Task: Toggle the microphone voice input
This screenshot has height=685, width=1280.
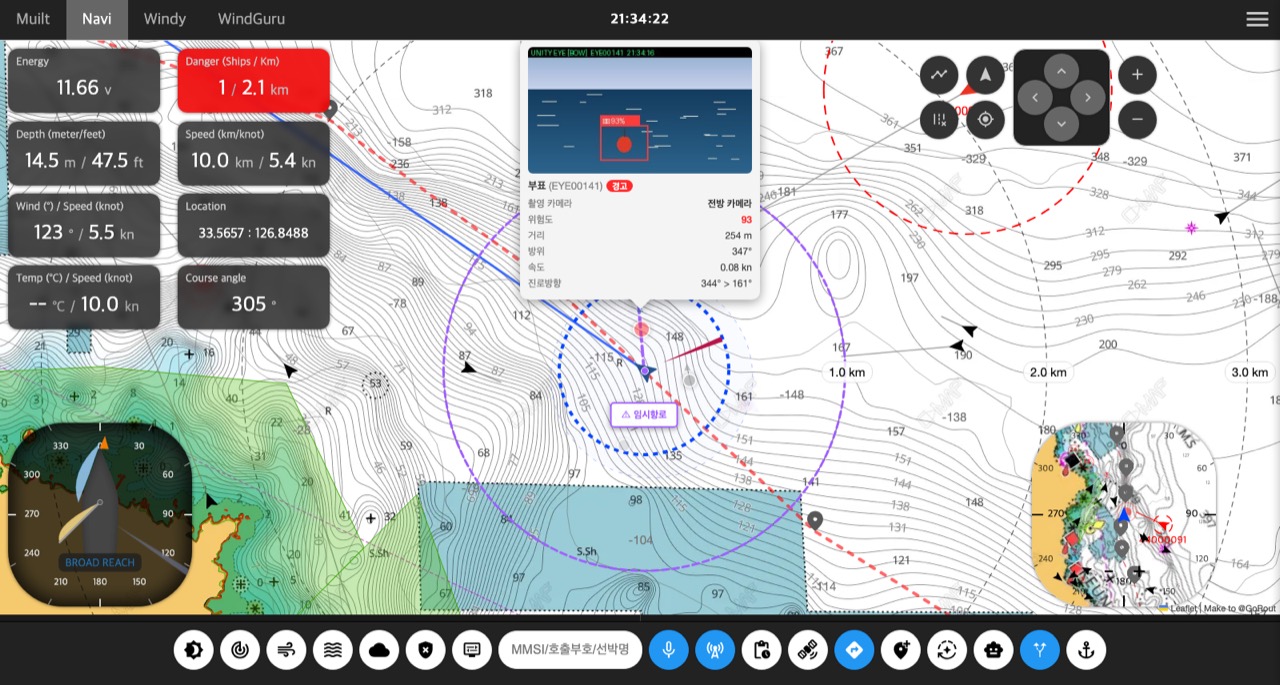Action: (x=668, y=650)
